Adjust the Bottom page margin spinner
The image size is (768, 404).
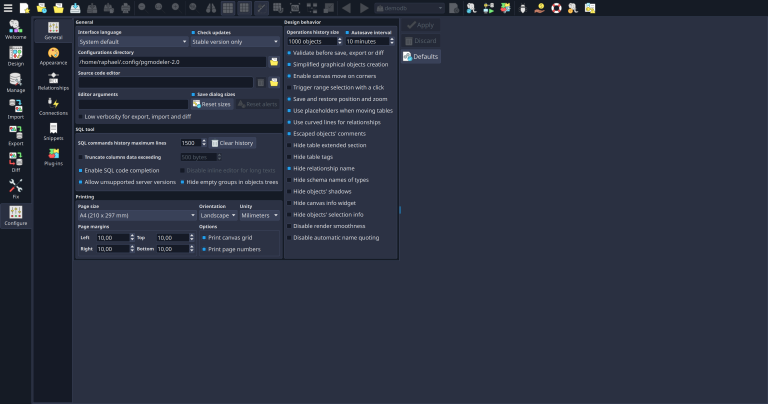click(x=175, y=249)
